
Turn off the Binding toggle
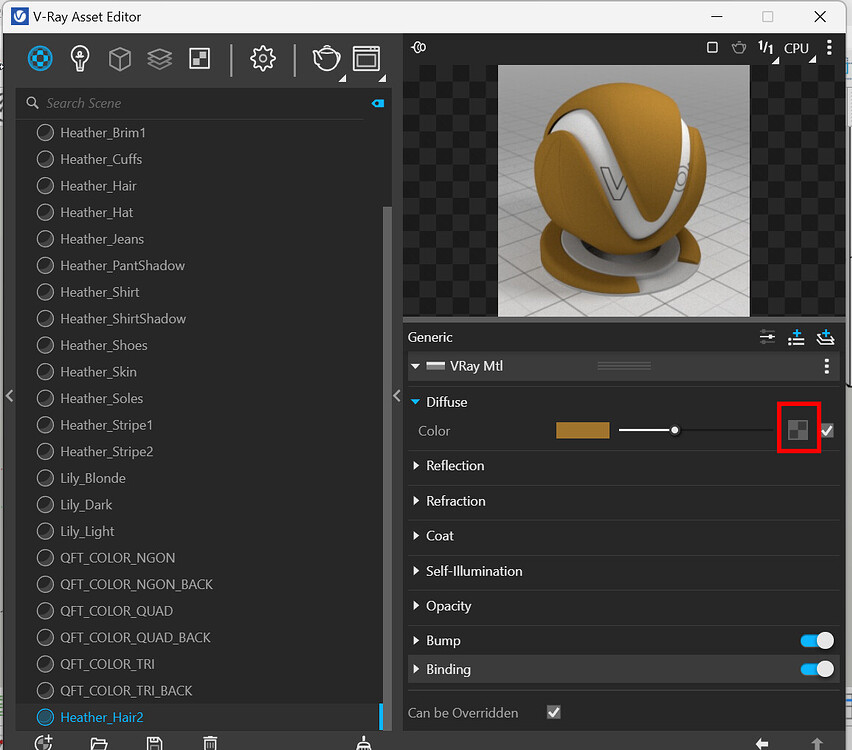point(817,669)
